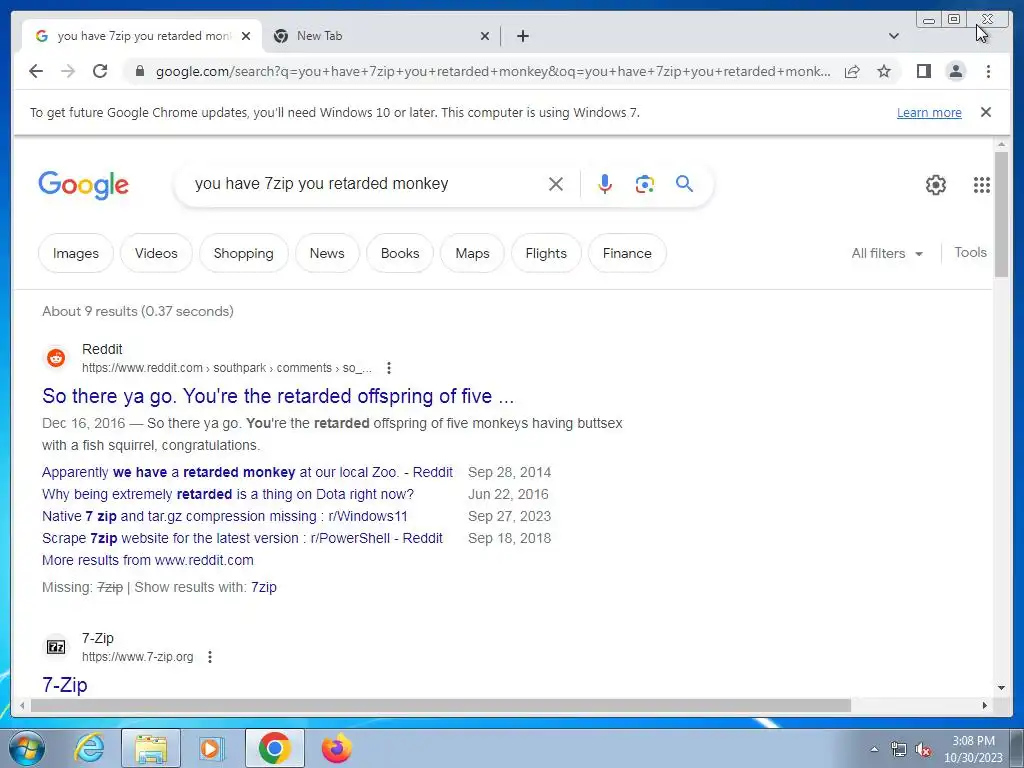Viewport: 1024px width, 768px height.
Task: Start voice search with the microphone icon
Action: [605, 184]
